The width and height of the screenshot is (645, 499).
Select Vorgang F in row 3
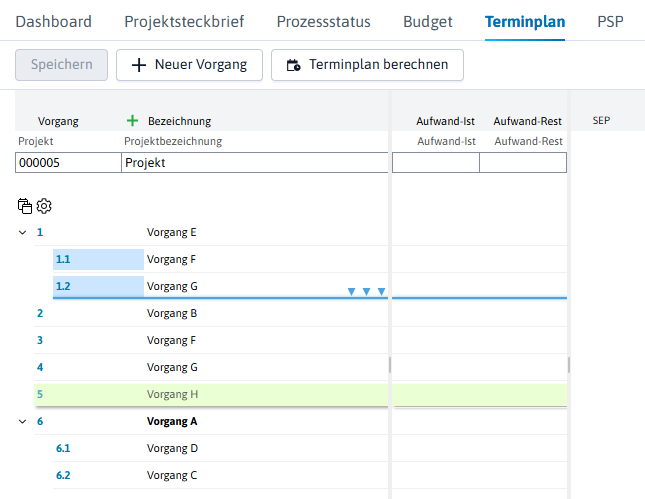pyautogui.click(x=171, y=340)
